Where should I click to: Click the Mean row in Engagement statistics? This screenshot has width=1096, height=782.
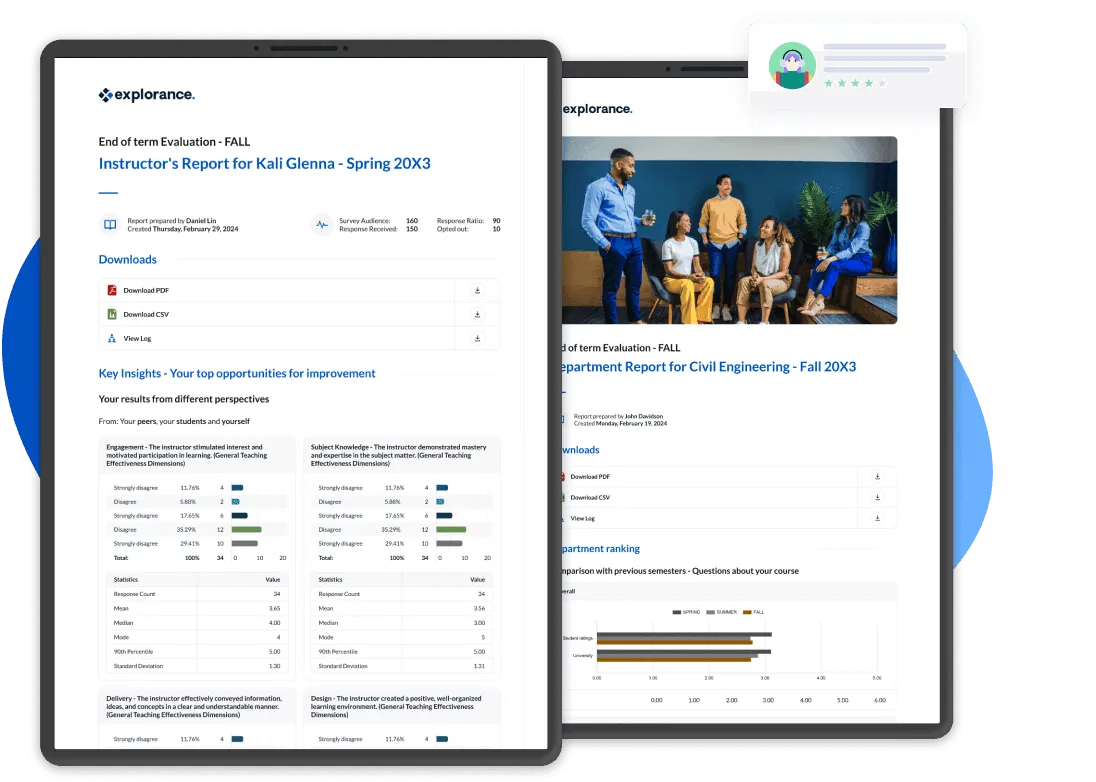click(197, 609)
